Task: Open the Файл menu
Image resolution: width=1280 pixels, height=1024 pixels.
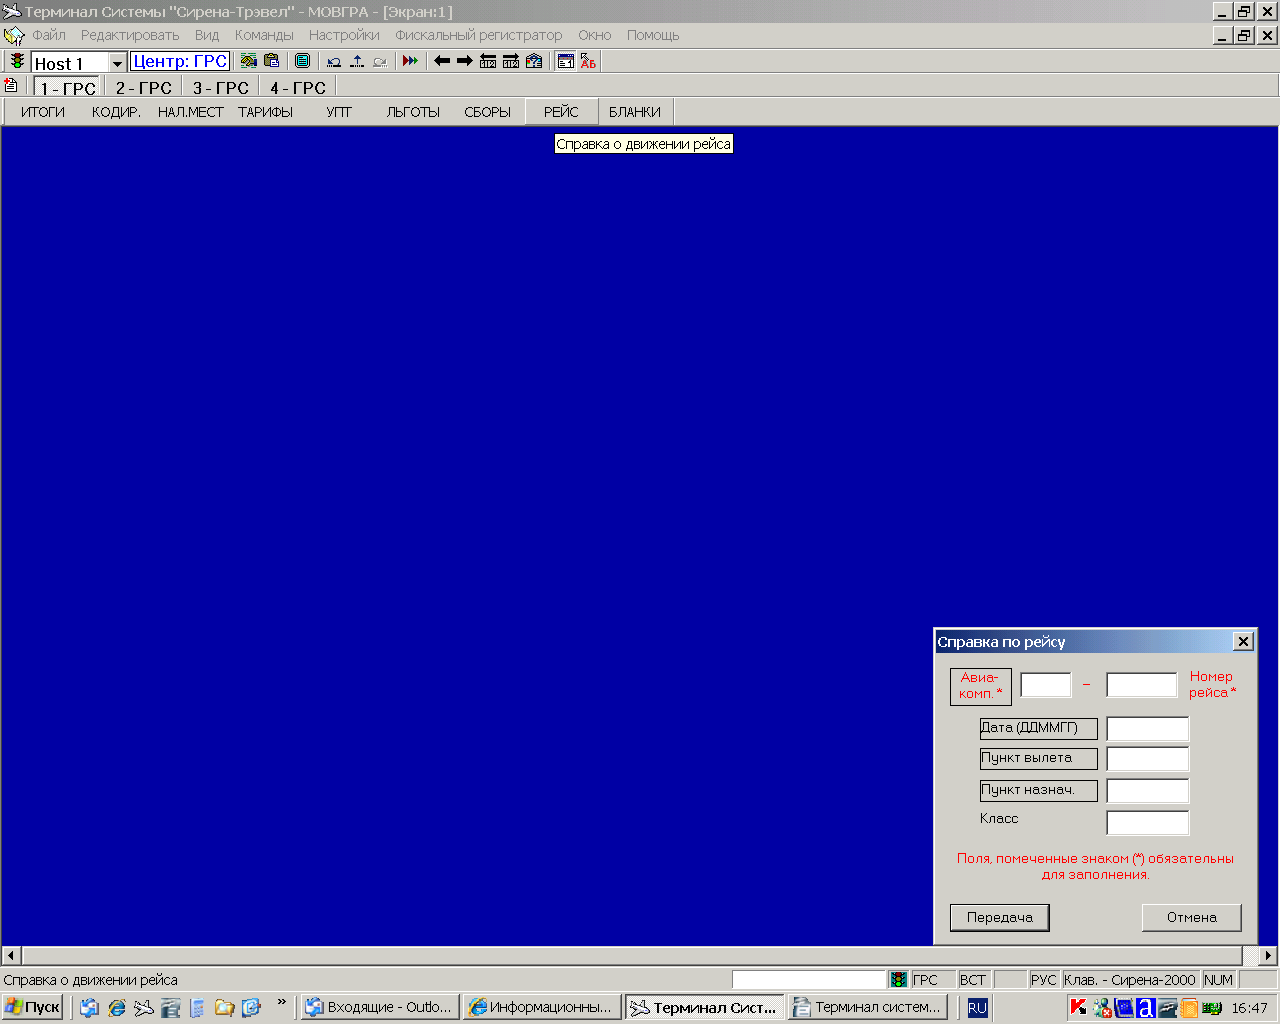Action: 49,35
